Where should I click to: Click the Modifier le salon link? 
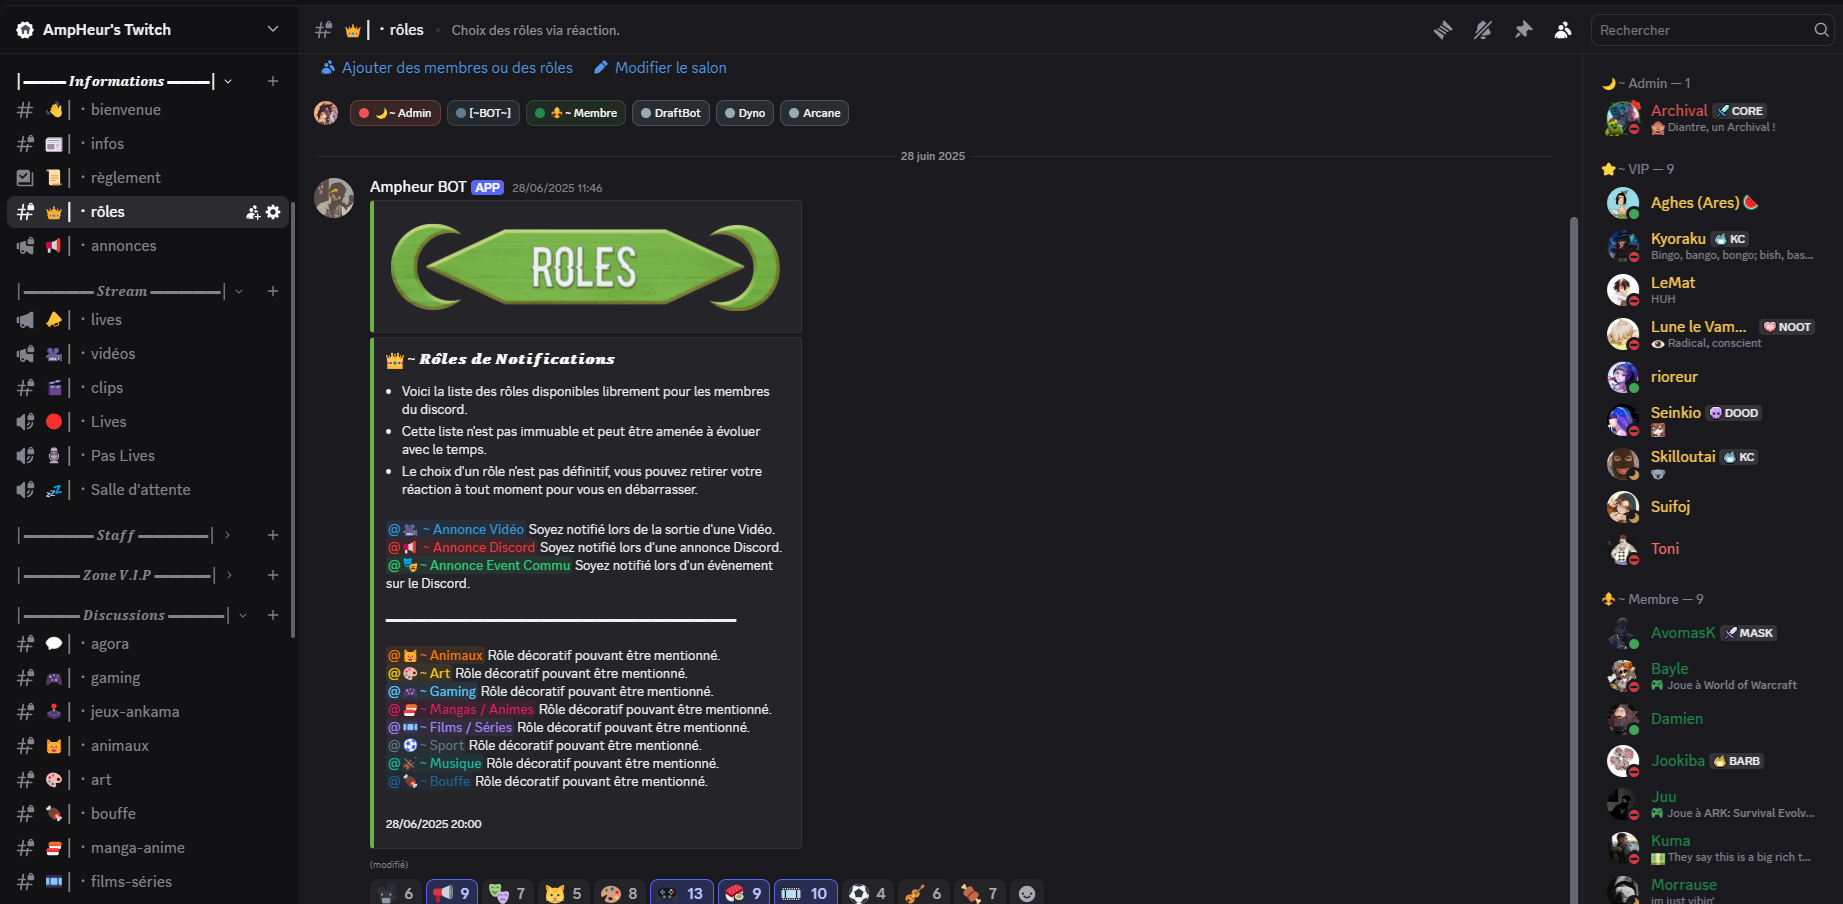click(x=660, y=68)
